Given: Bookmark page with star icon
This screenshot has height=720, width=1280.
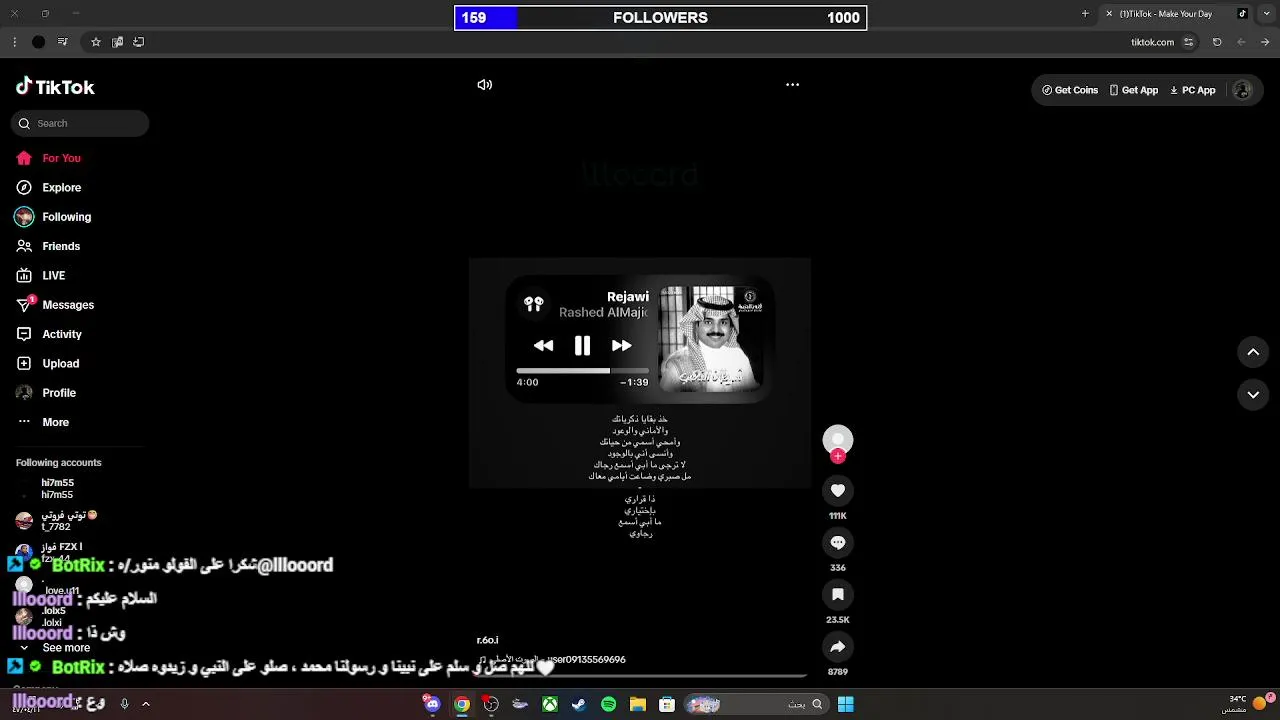Looking at the screenshot, I should (96, 42).
